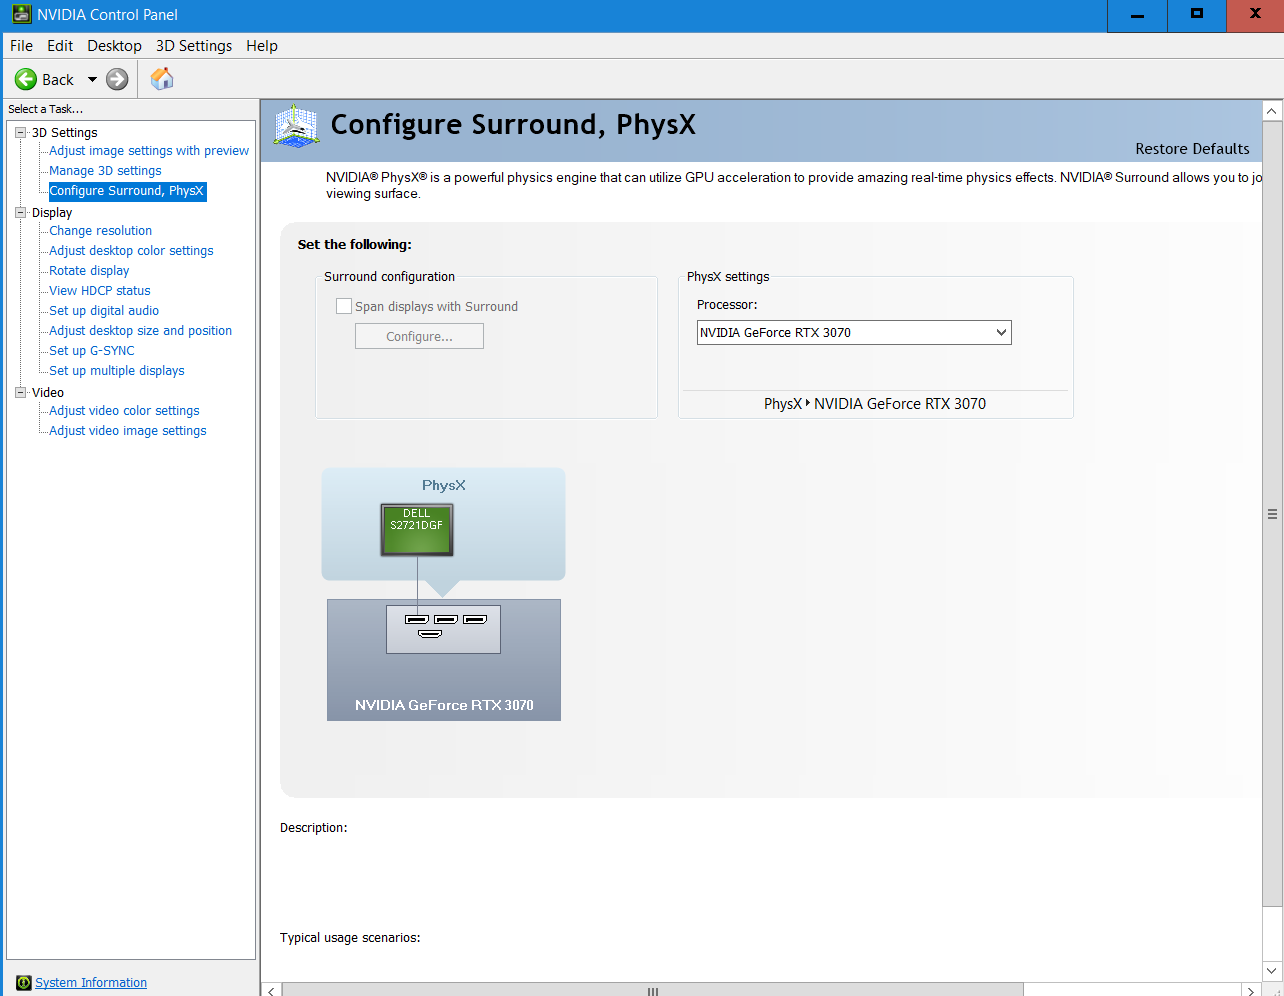Collapse the Video tree node
Image resolution: width=1284 pixels, height=996 pixels.
[x=20, y=392]
